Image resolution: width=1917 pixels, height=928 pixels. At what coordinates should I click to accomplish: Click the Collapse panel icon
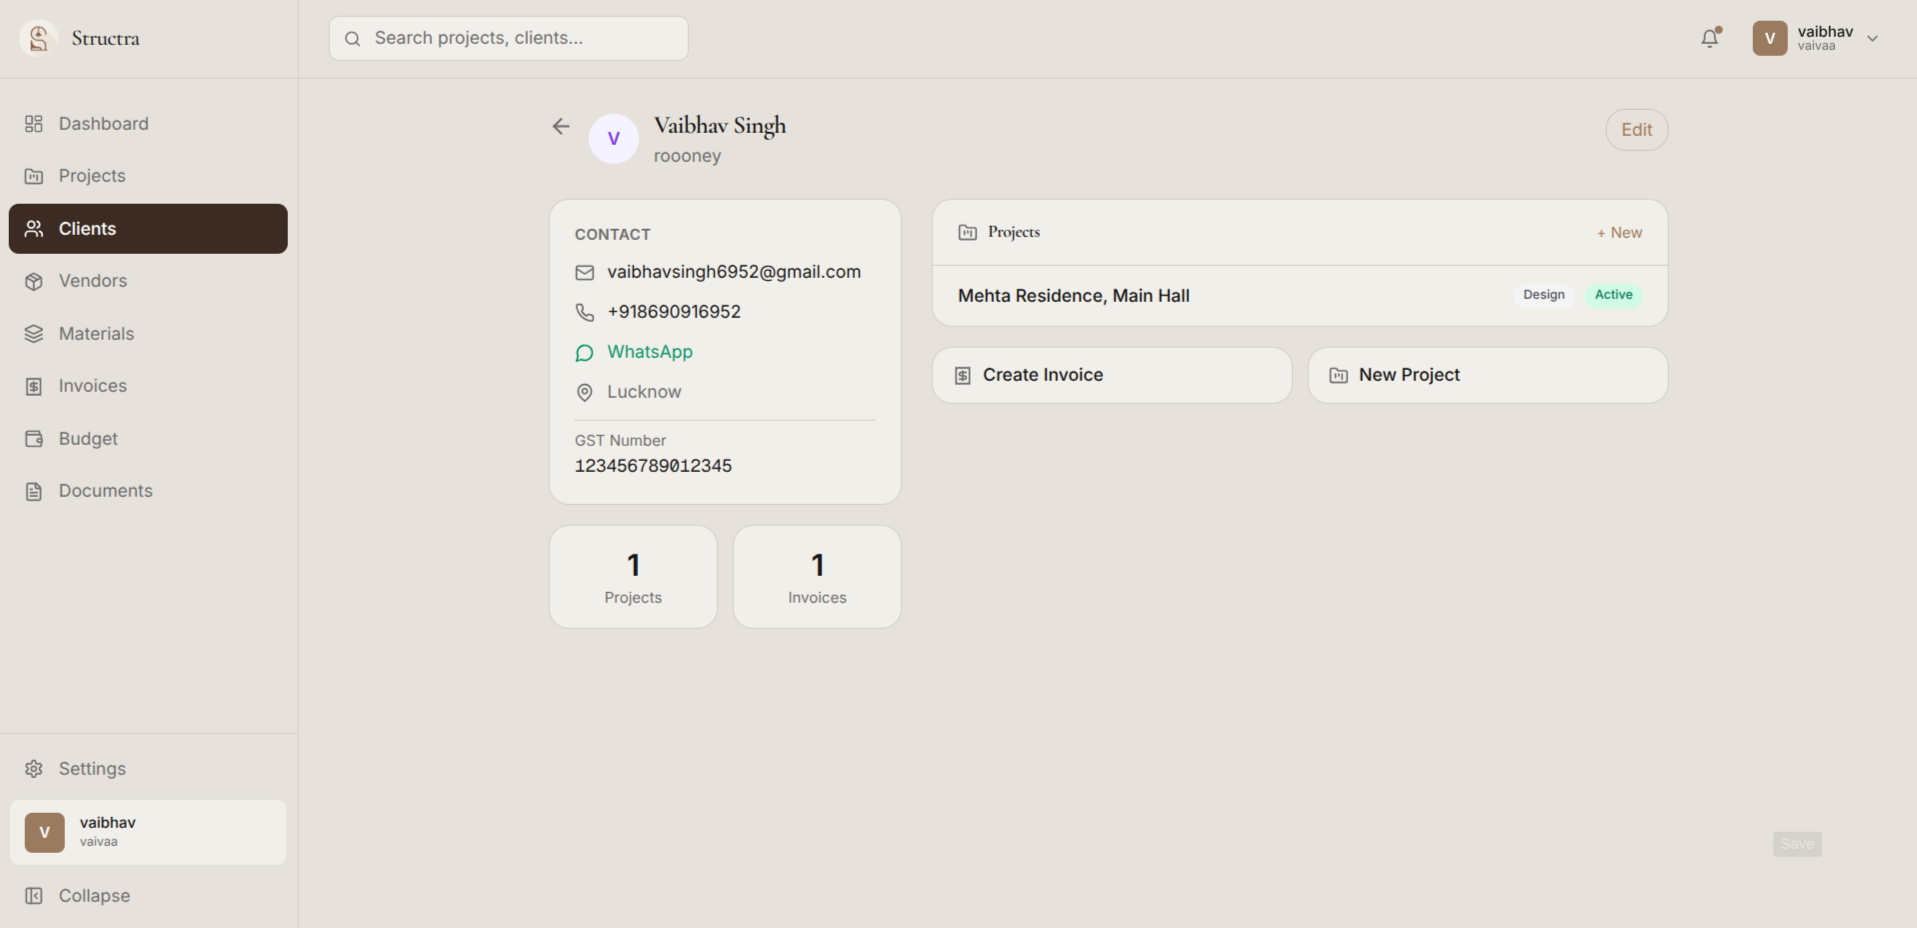pyautogui.click(x=34, y=896)
